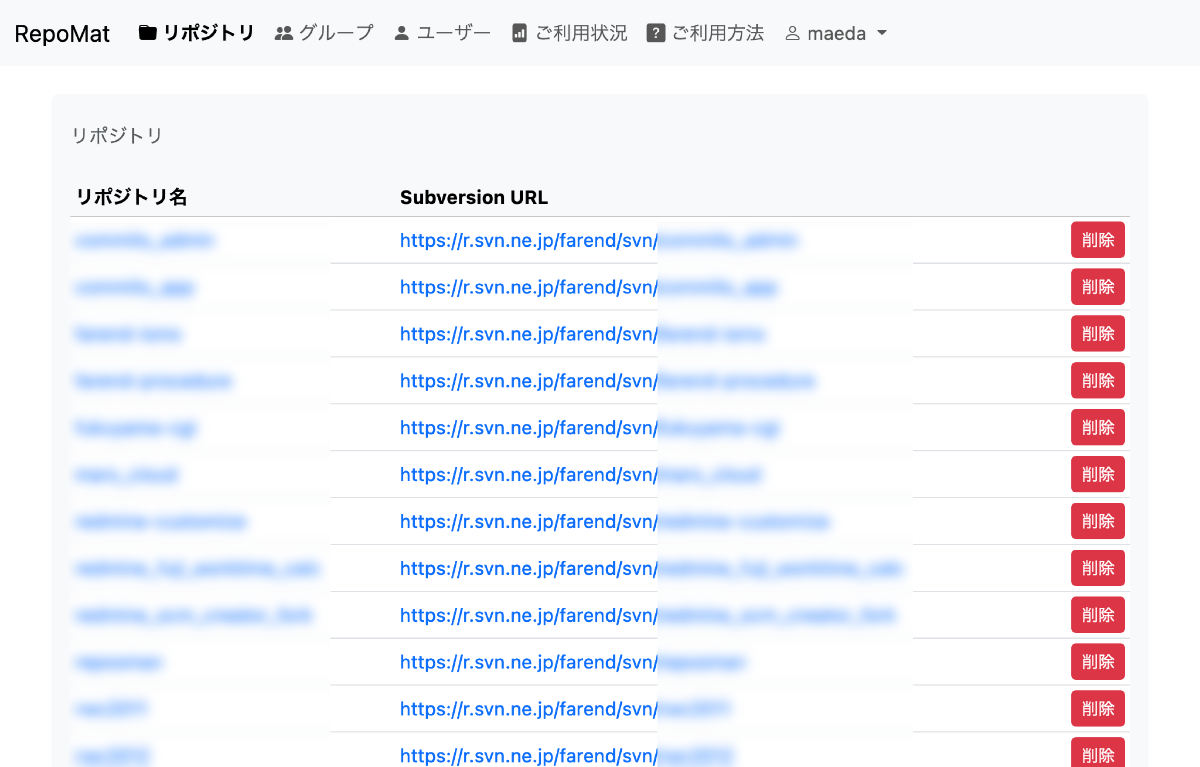Click the person outline icon next to maeda
This screenshot has height=767, width=1200.
coord(793,32)
